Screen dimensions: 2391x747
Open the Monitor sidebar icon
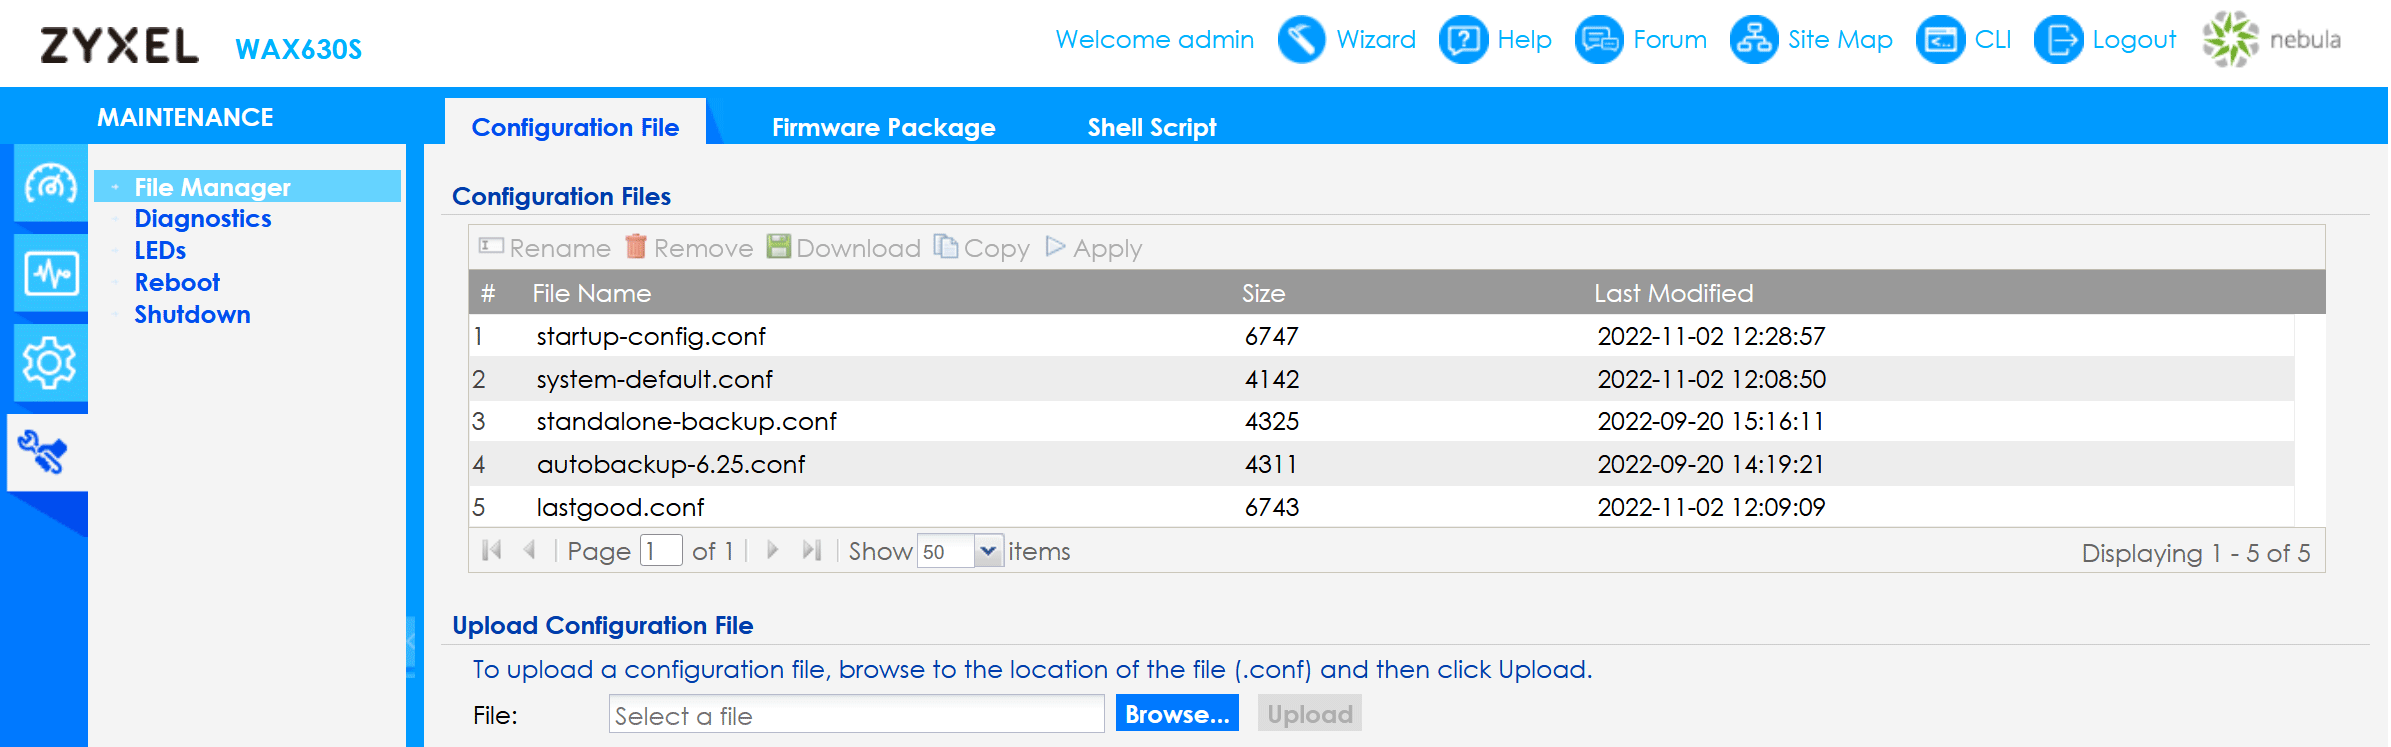point(50,273)
